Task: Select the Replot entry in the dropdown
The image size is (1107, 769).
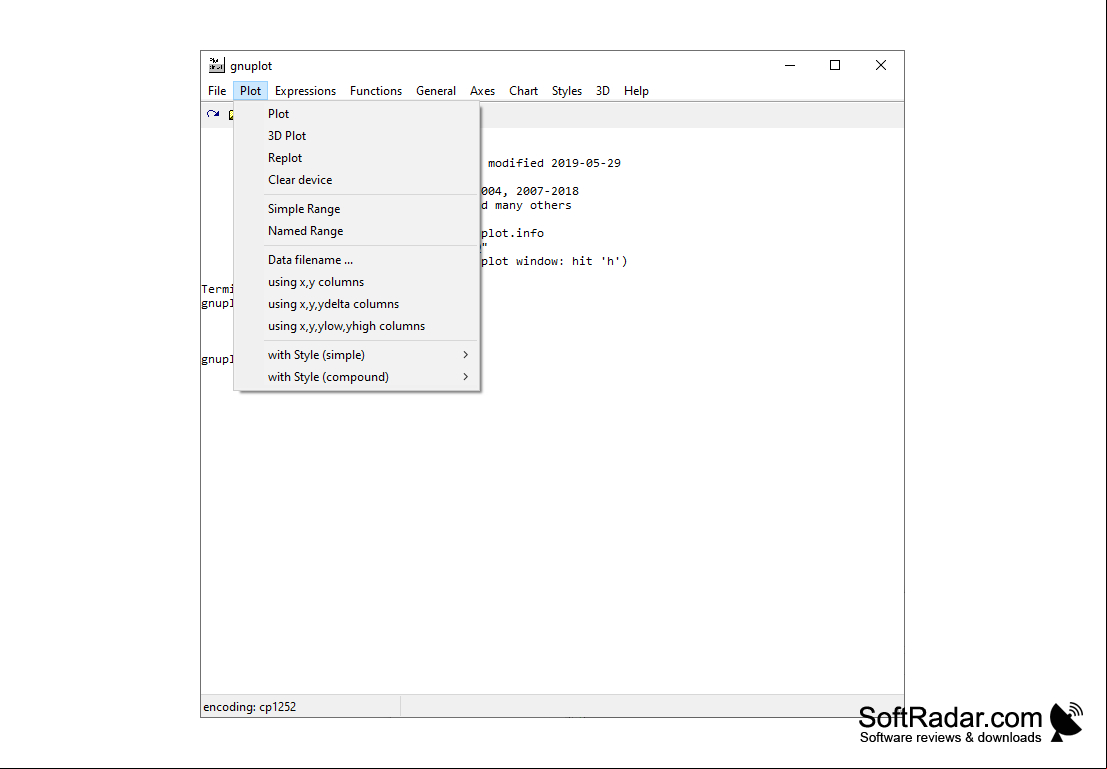Action: [357, 157]
